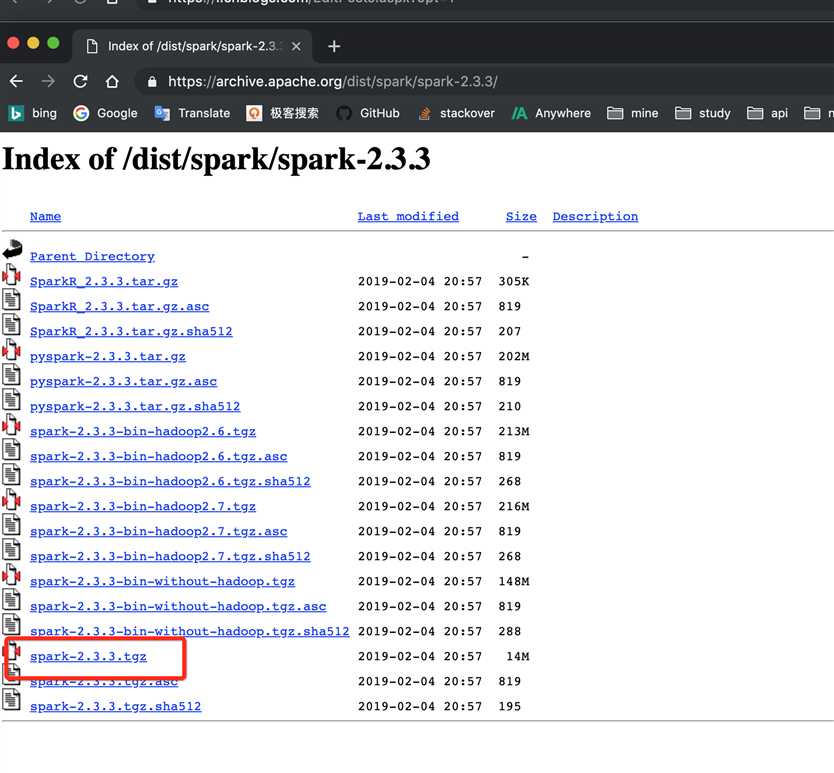This screenshot has width=834, height=773.
Task: Open spark-2.3.3-bin-hadoop2.7.tgz.asc link
Action: [159, 531]
